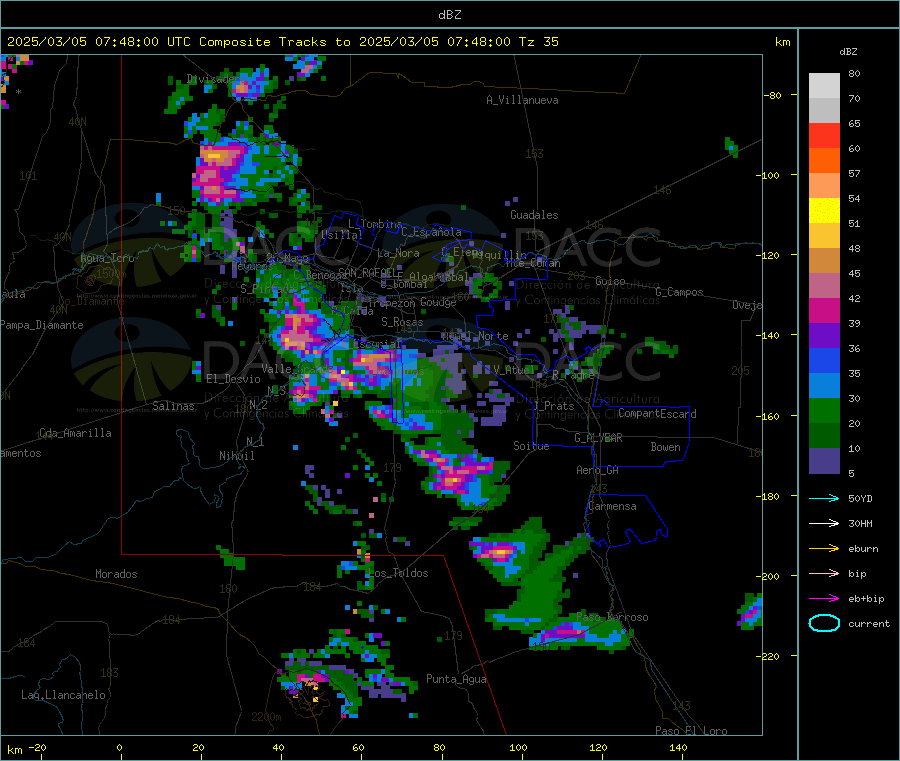
Task: Click the Lag.Llancanelo label
Action: click(63, 695)
